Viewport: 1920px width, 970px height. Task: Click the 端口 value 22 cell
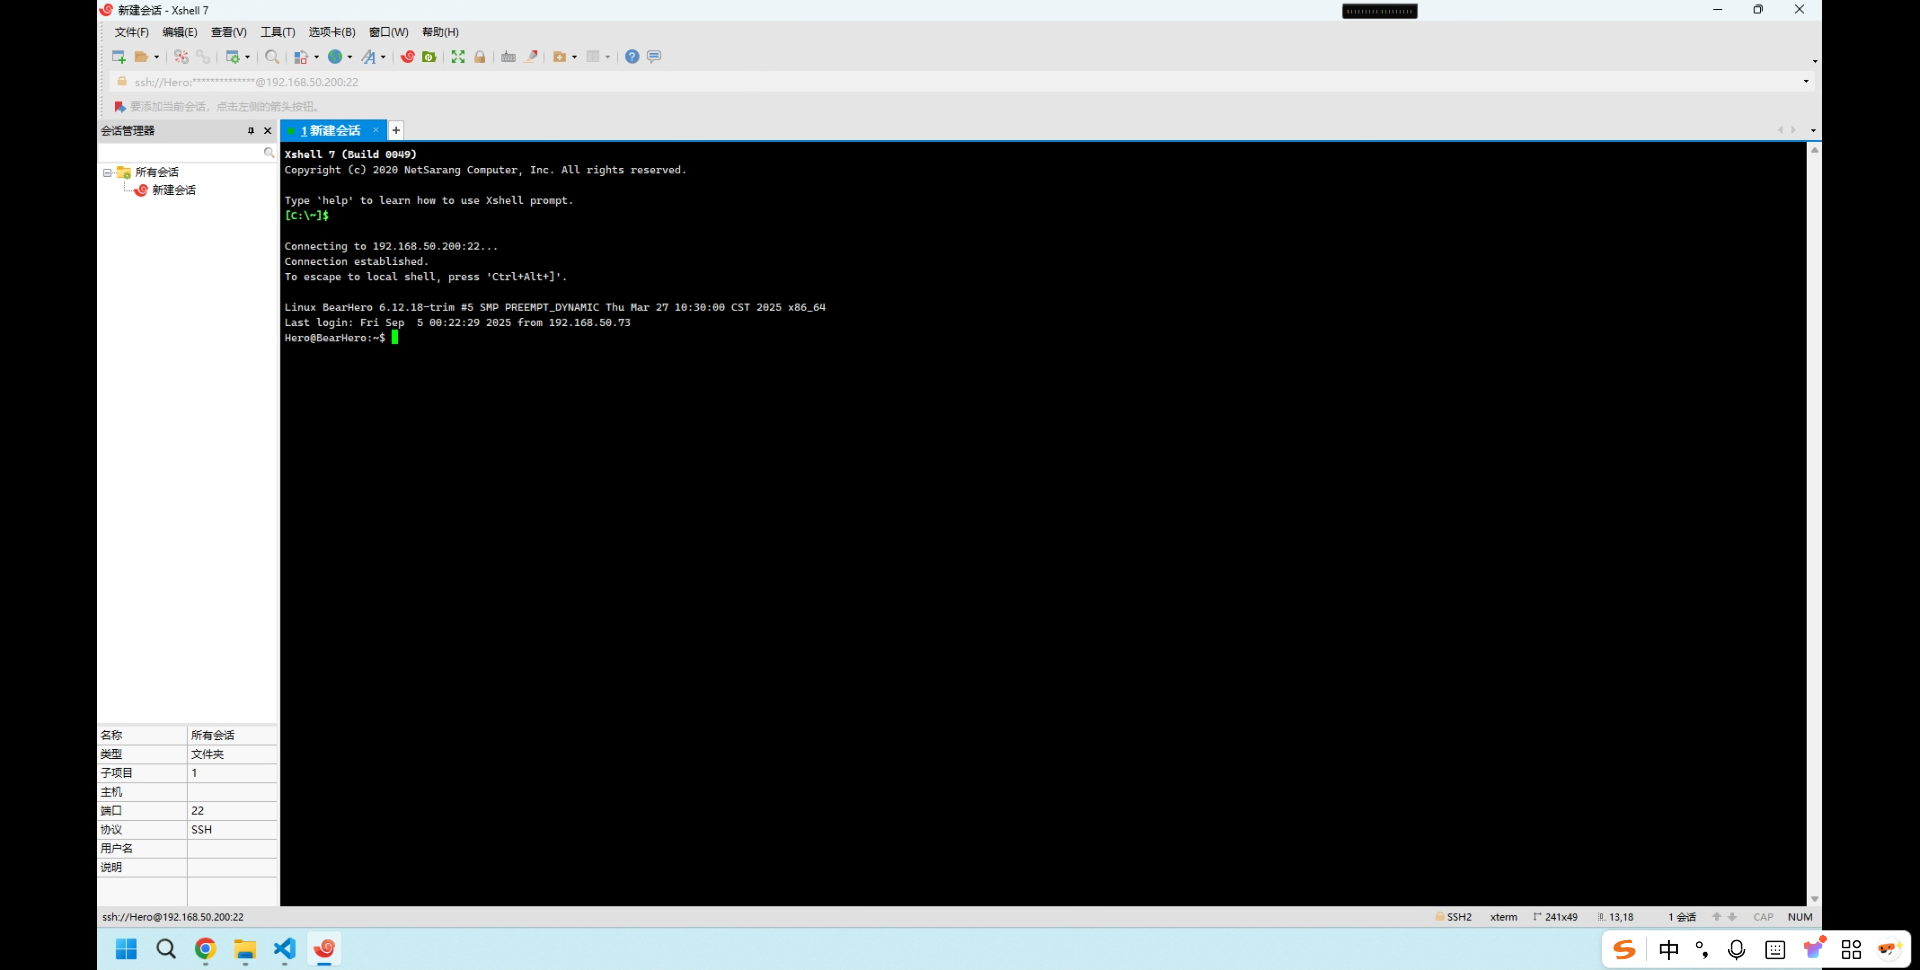232,811
